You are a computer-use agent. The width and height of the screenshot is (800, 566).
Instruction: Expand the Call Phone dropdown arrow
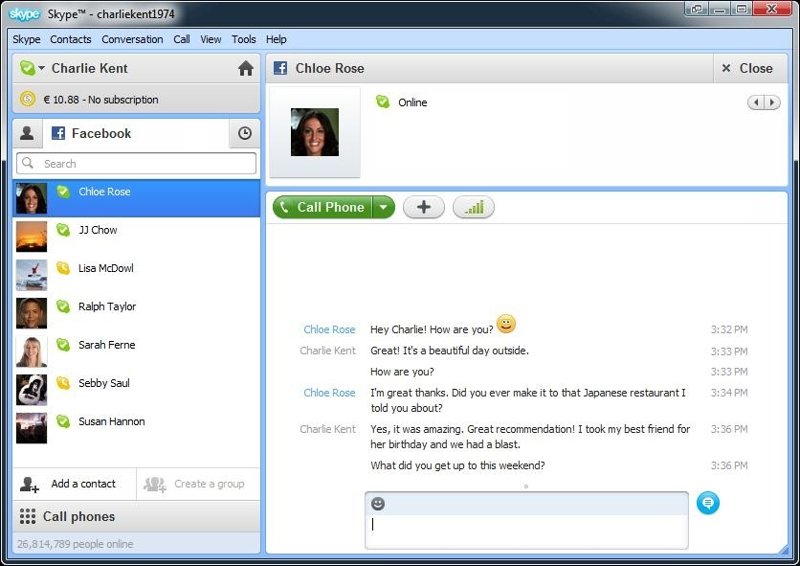(383, 207)
